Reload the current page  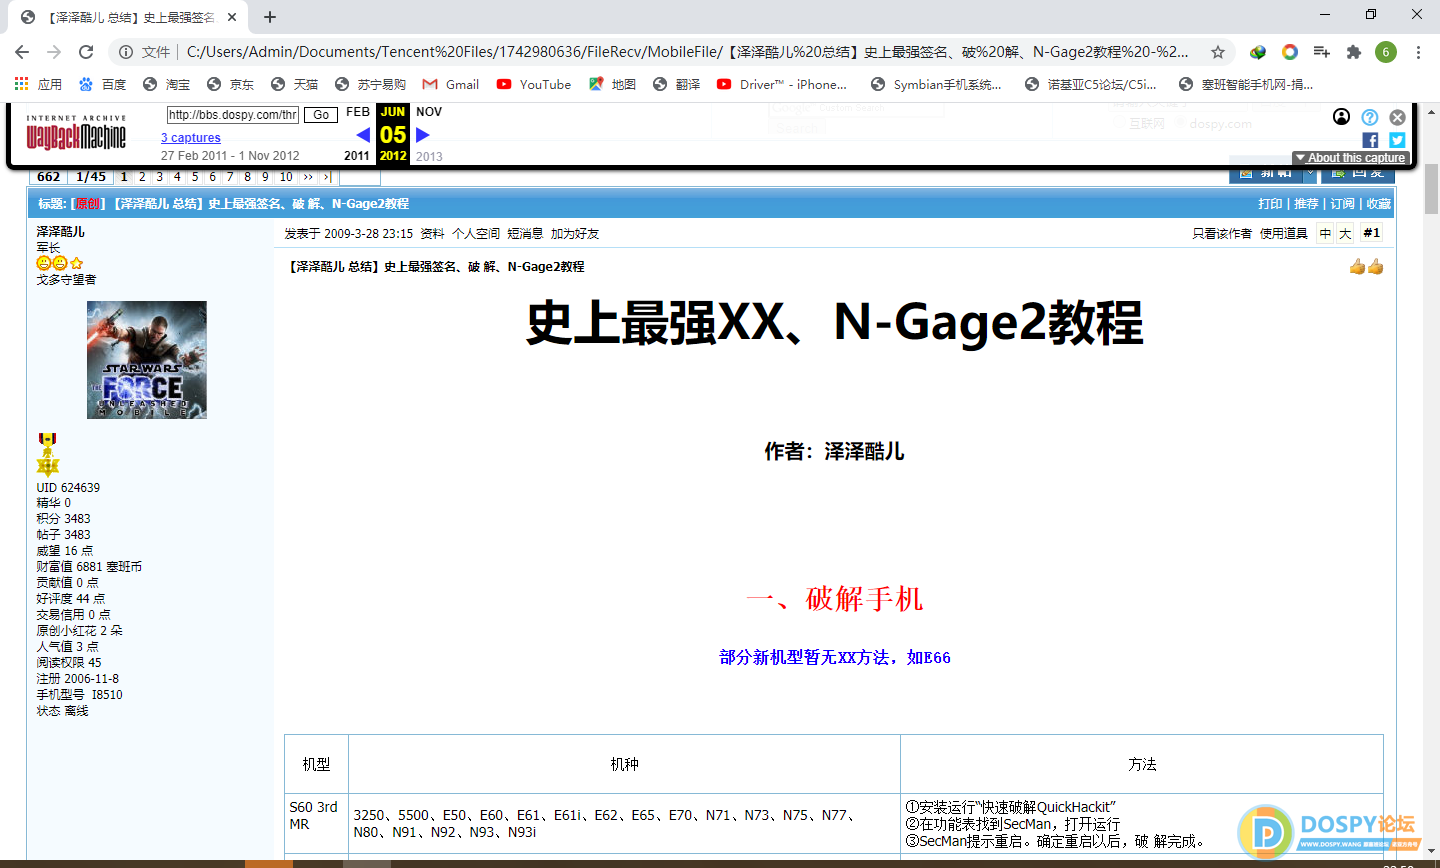coord(86,52)
